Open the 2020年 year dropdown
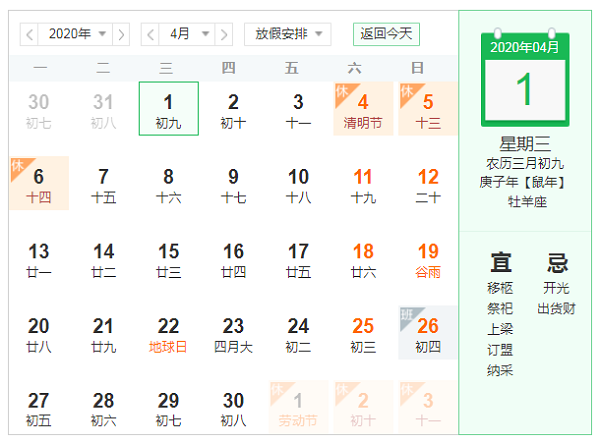 [x=75, y=34]
